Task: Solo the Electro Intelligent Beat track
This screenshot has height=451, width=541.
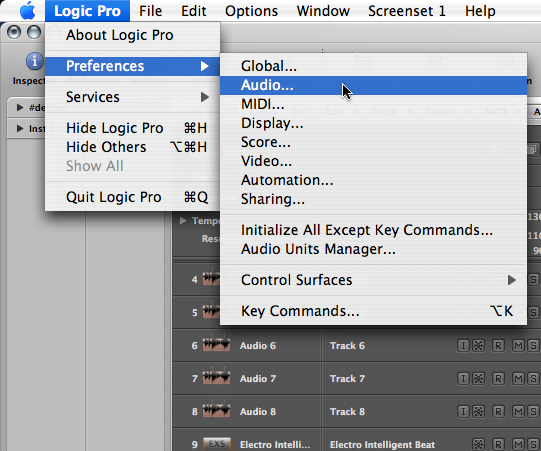Action: tap(533, 444)
